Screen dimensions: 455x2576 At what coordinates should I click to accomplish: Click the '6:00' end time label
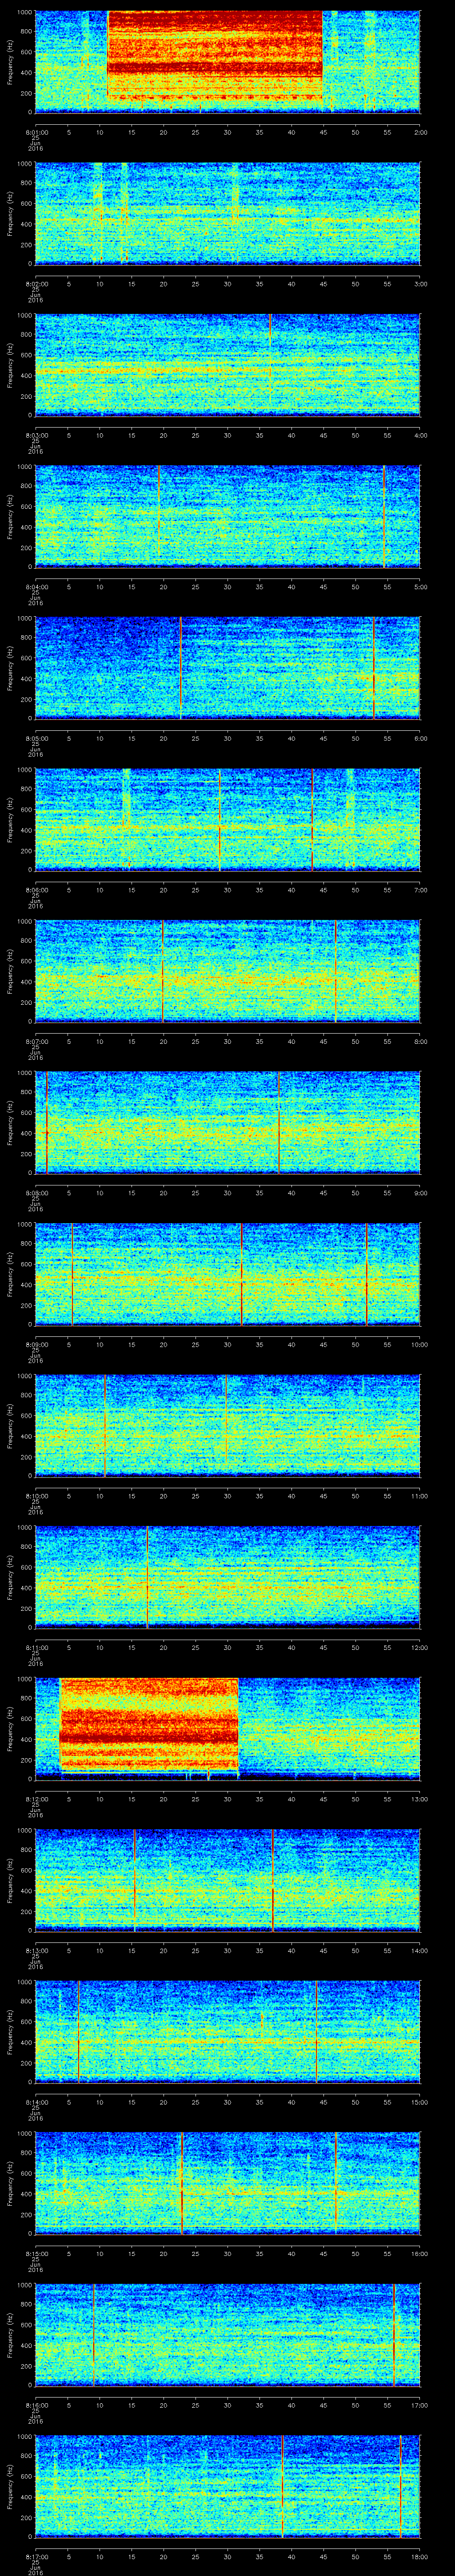pos(420,738)
